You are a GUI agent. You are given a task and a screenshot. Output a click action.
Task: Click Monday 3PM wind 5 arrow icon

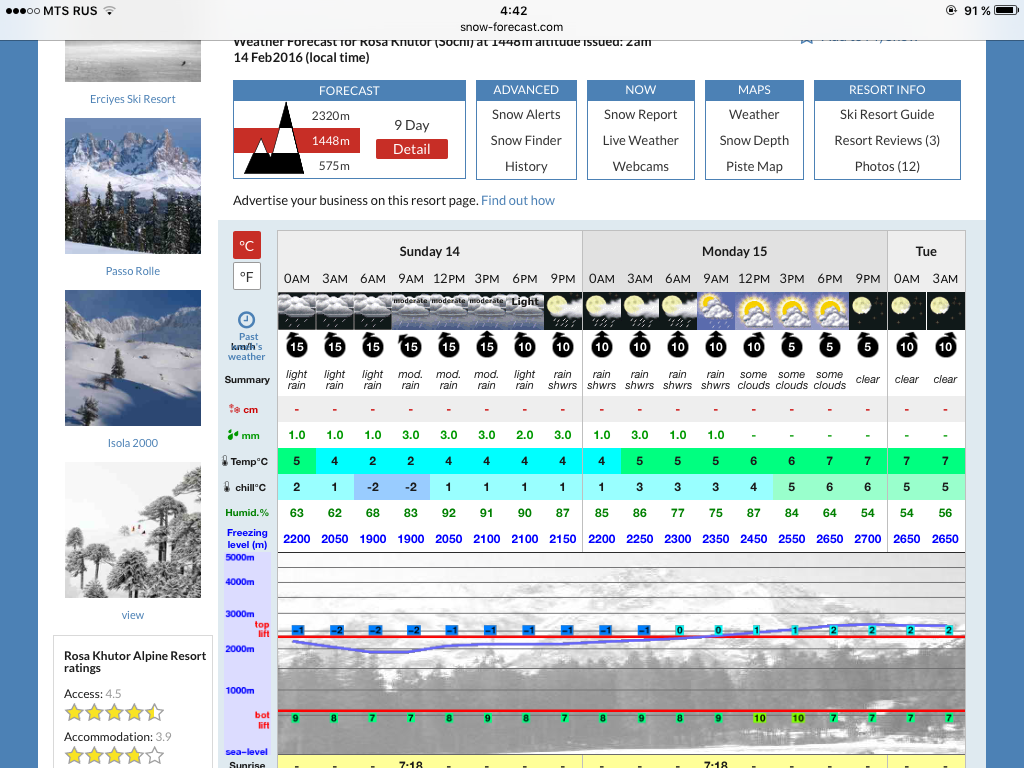pos(792,345)
